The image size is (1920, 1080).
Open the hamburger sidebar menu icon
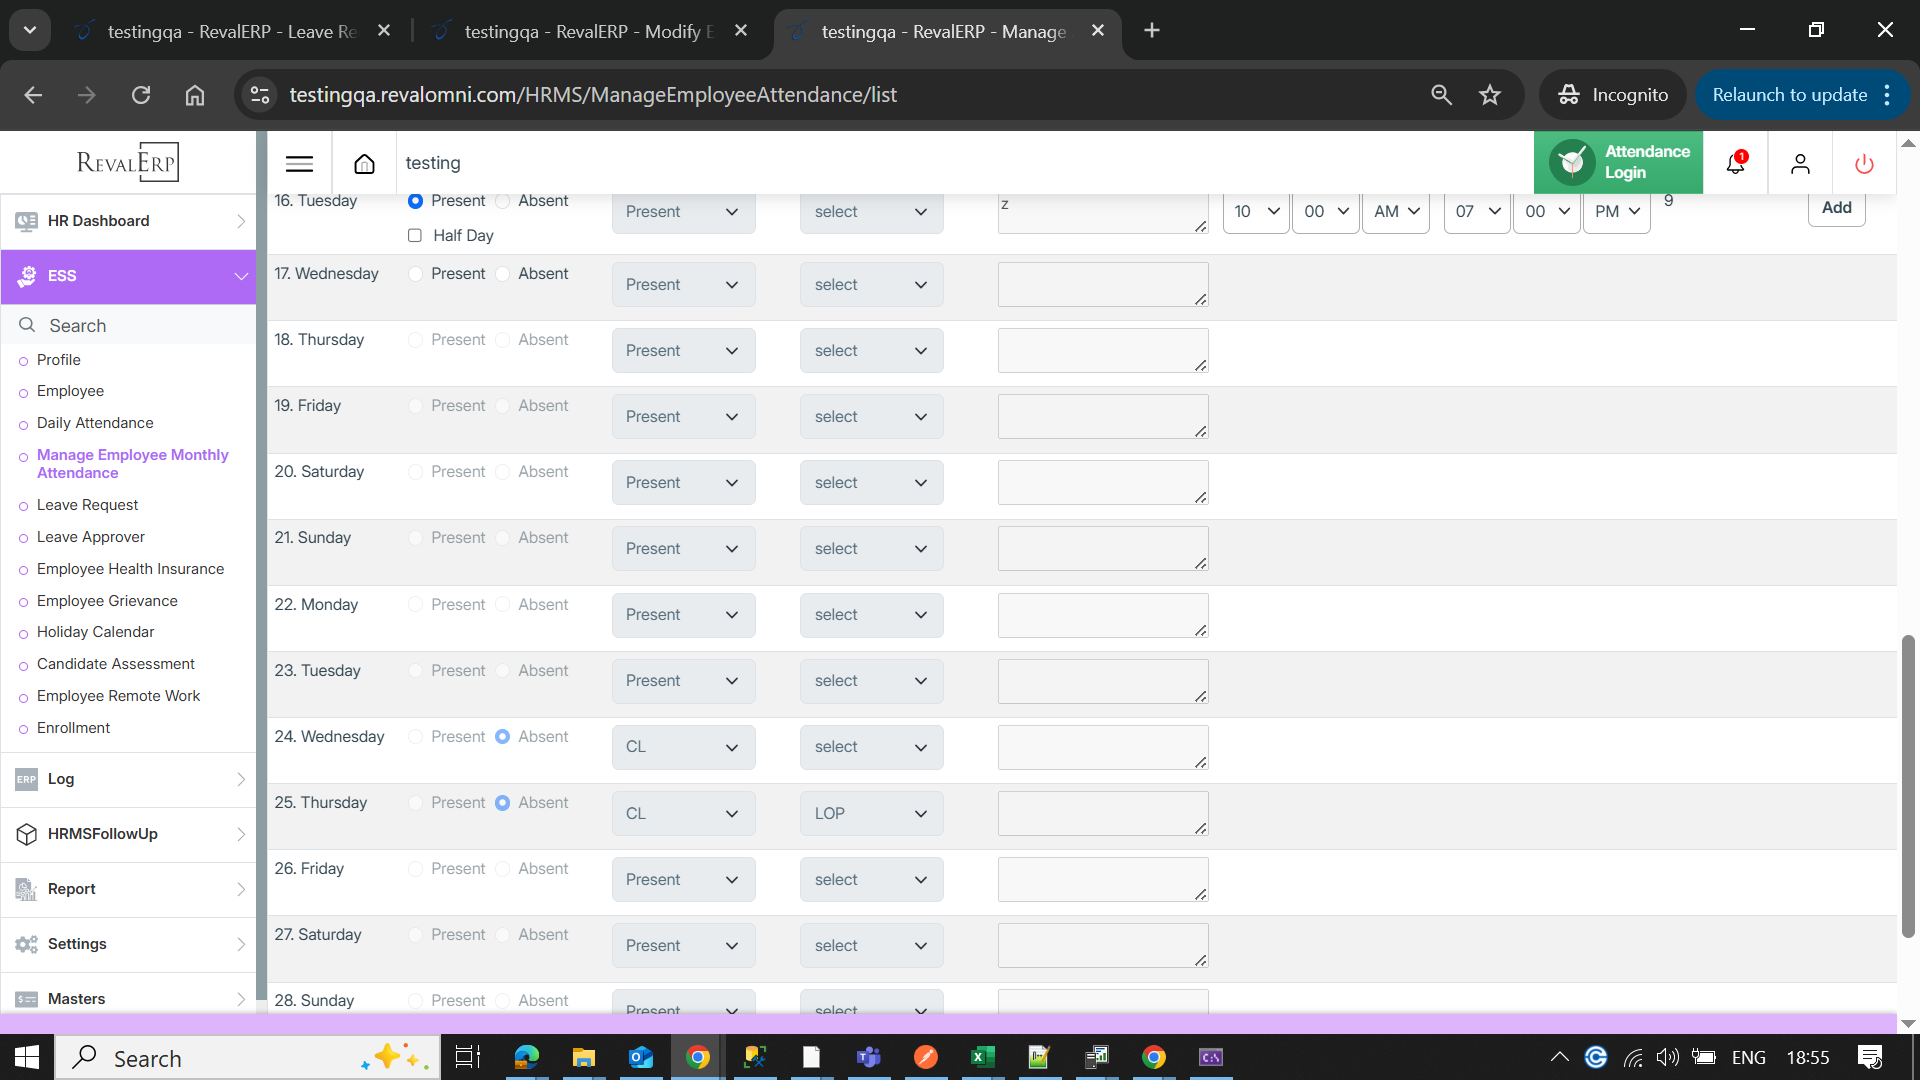point(299,164)
